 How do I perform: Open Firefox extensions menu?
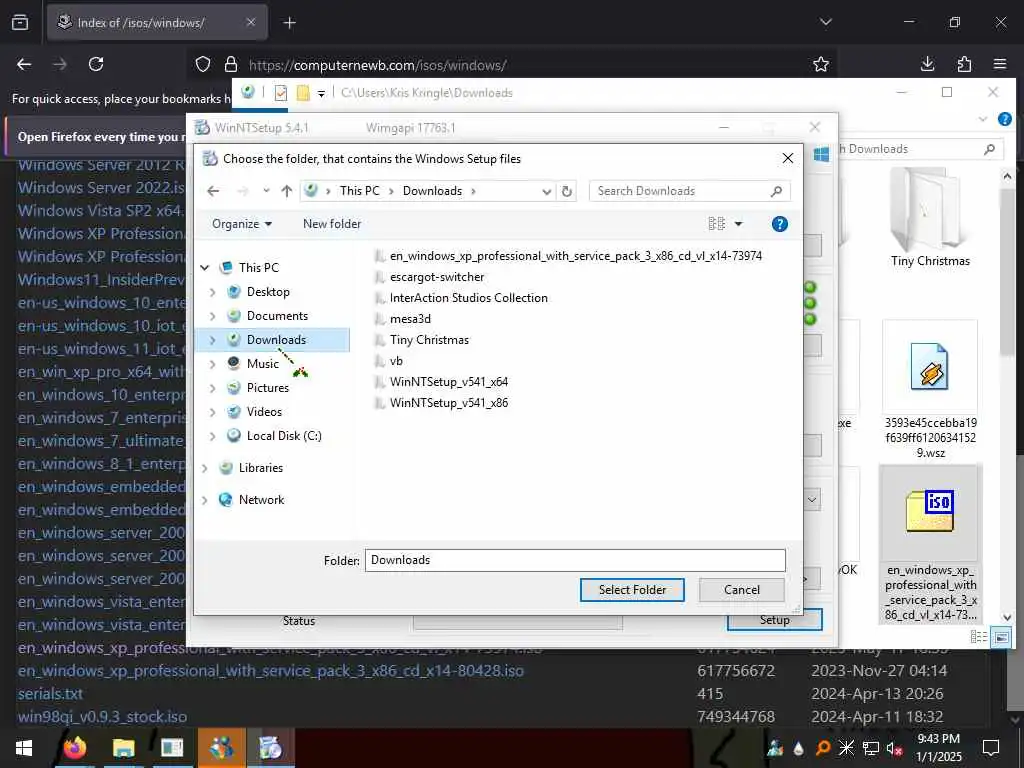[964, 64]
